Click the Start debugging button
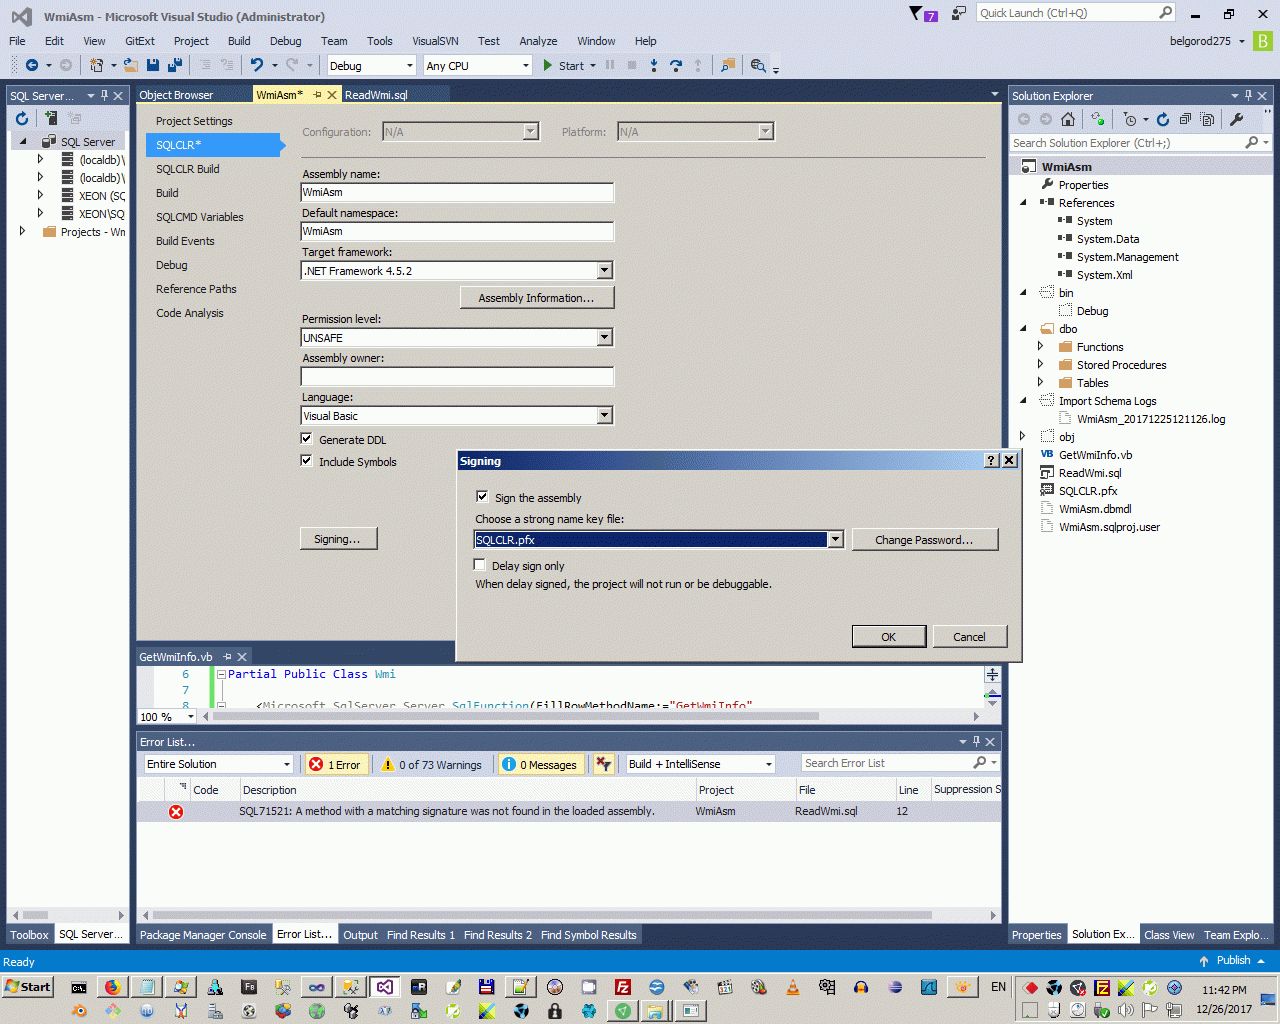 point(565,66)
